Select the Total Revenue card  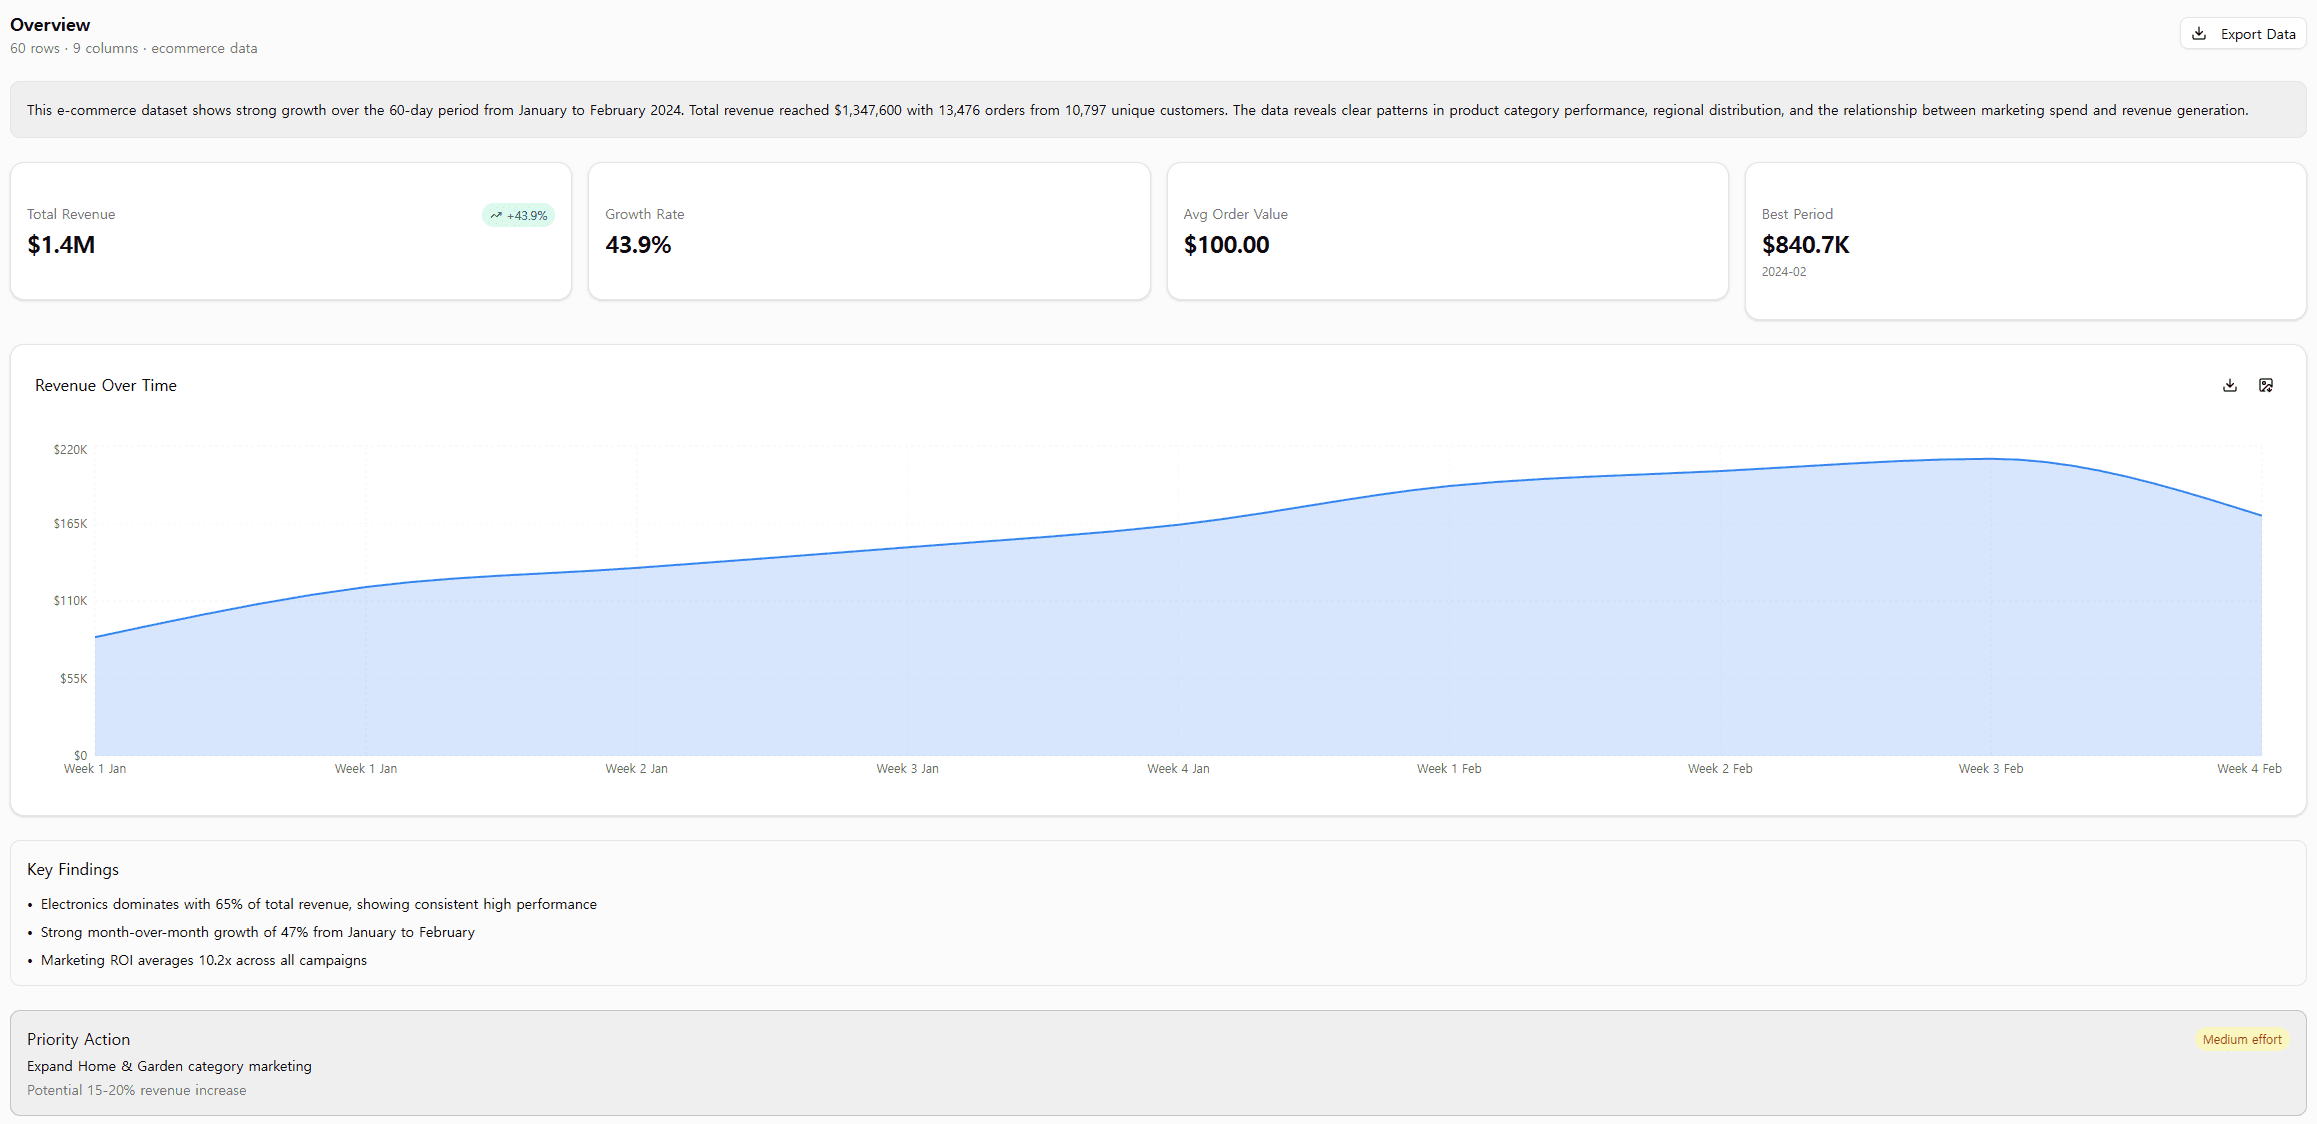(290, 231)
